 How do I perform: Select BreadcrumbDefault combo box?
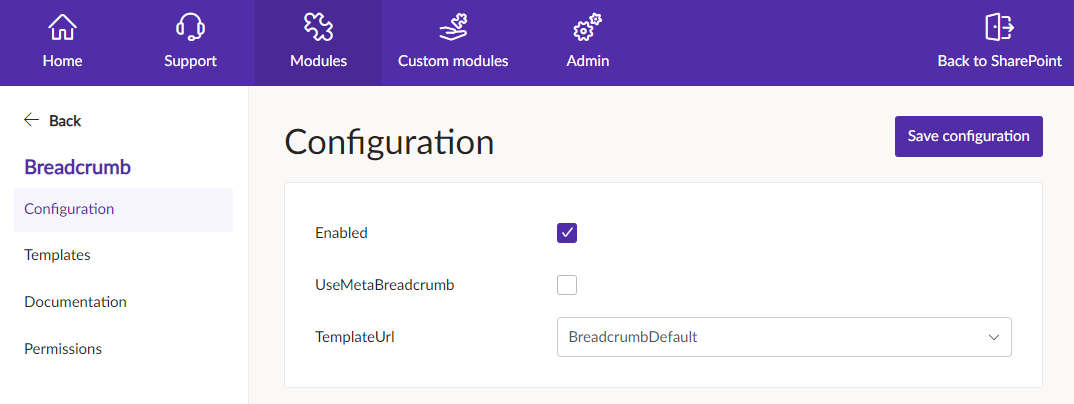point(784,337)
